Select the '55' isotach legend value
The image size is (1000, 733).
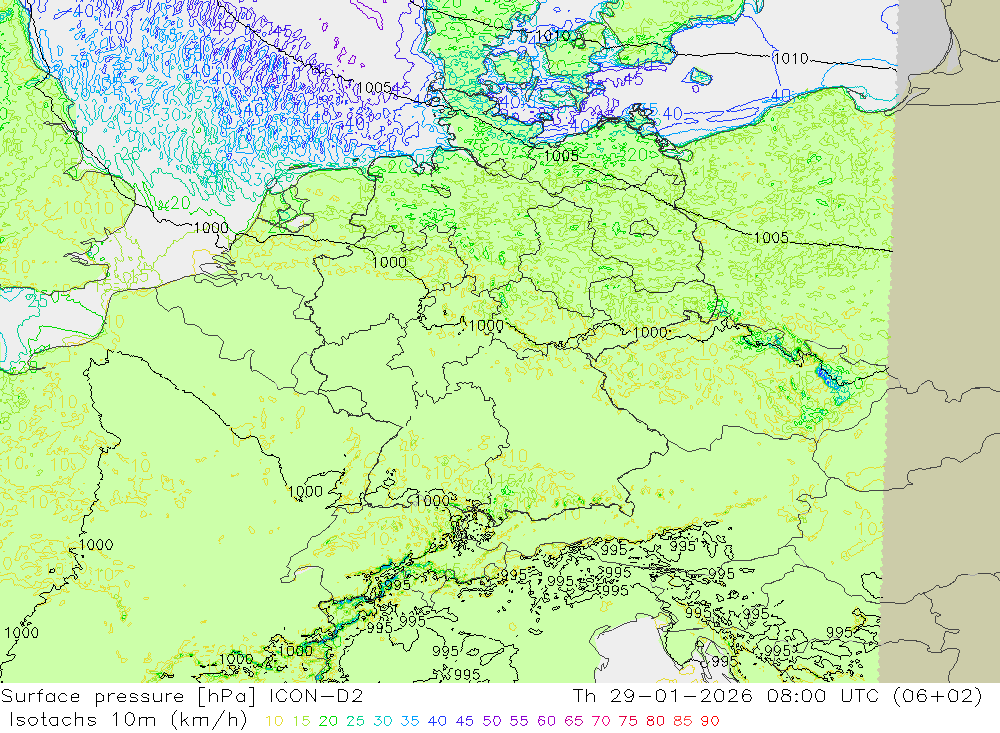click(x=518, y=721)
